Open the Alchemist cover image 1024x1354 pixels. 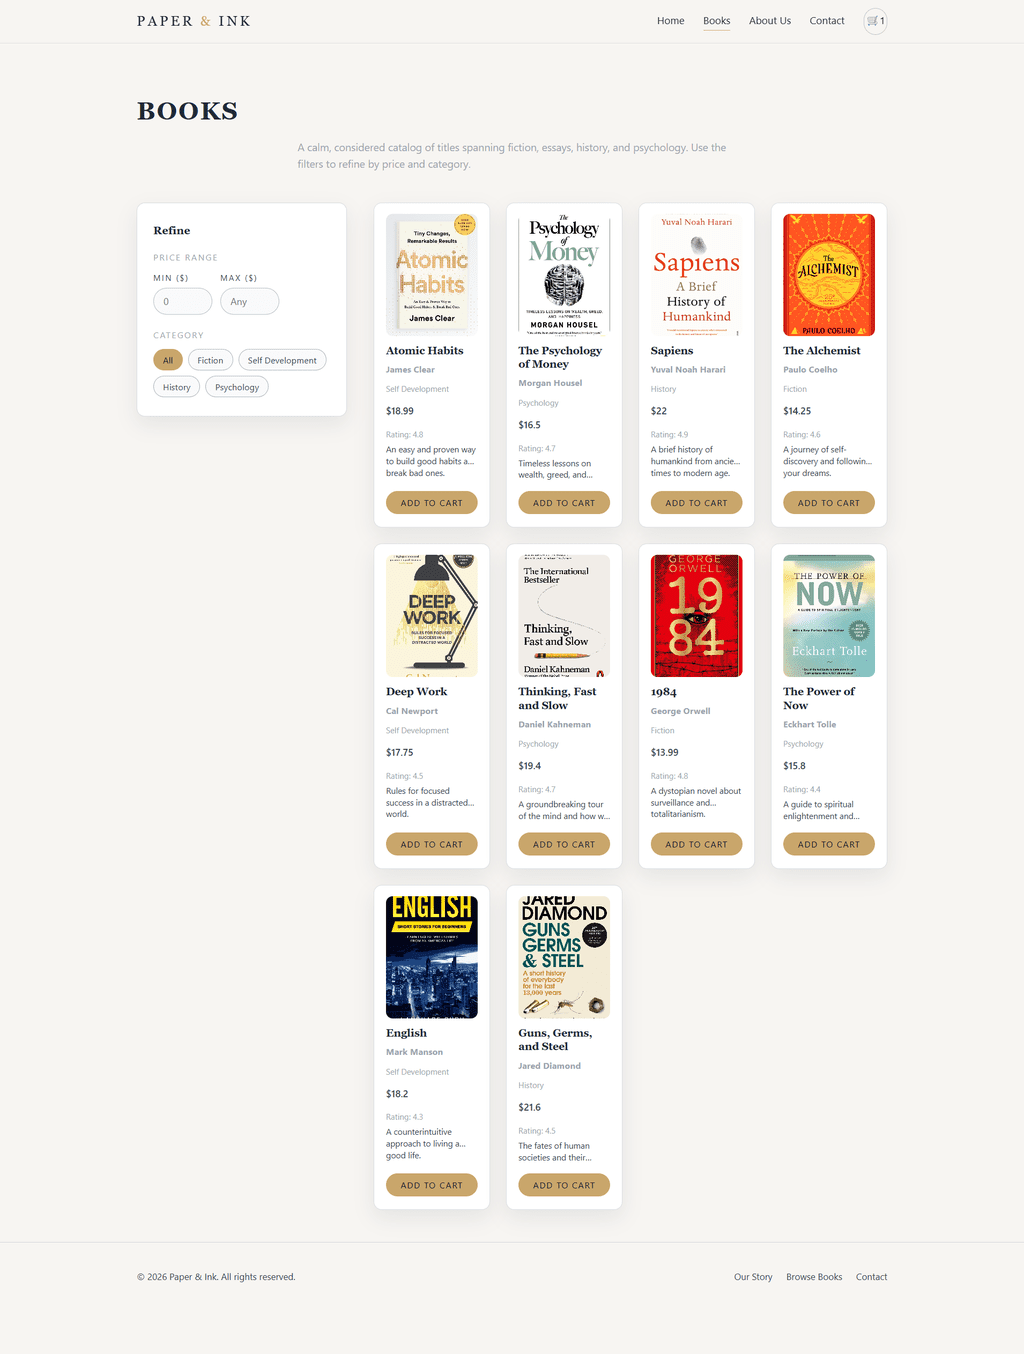pyautogui.click(x=829, y=275)
